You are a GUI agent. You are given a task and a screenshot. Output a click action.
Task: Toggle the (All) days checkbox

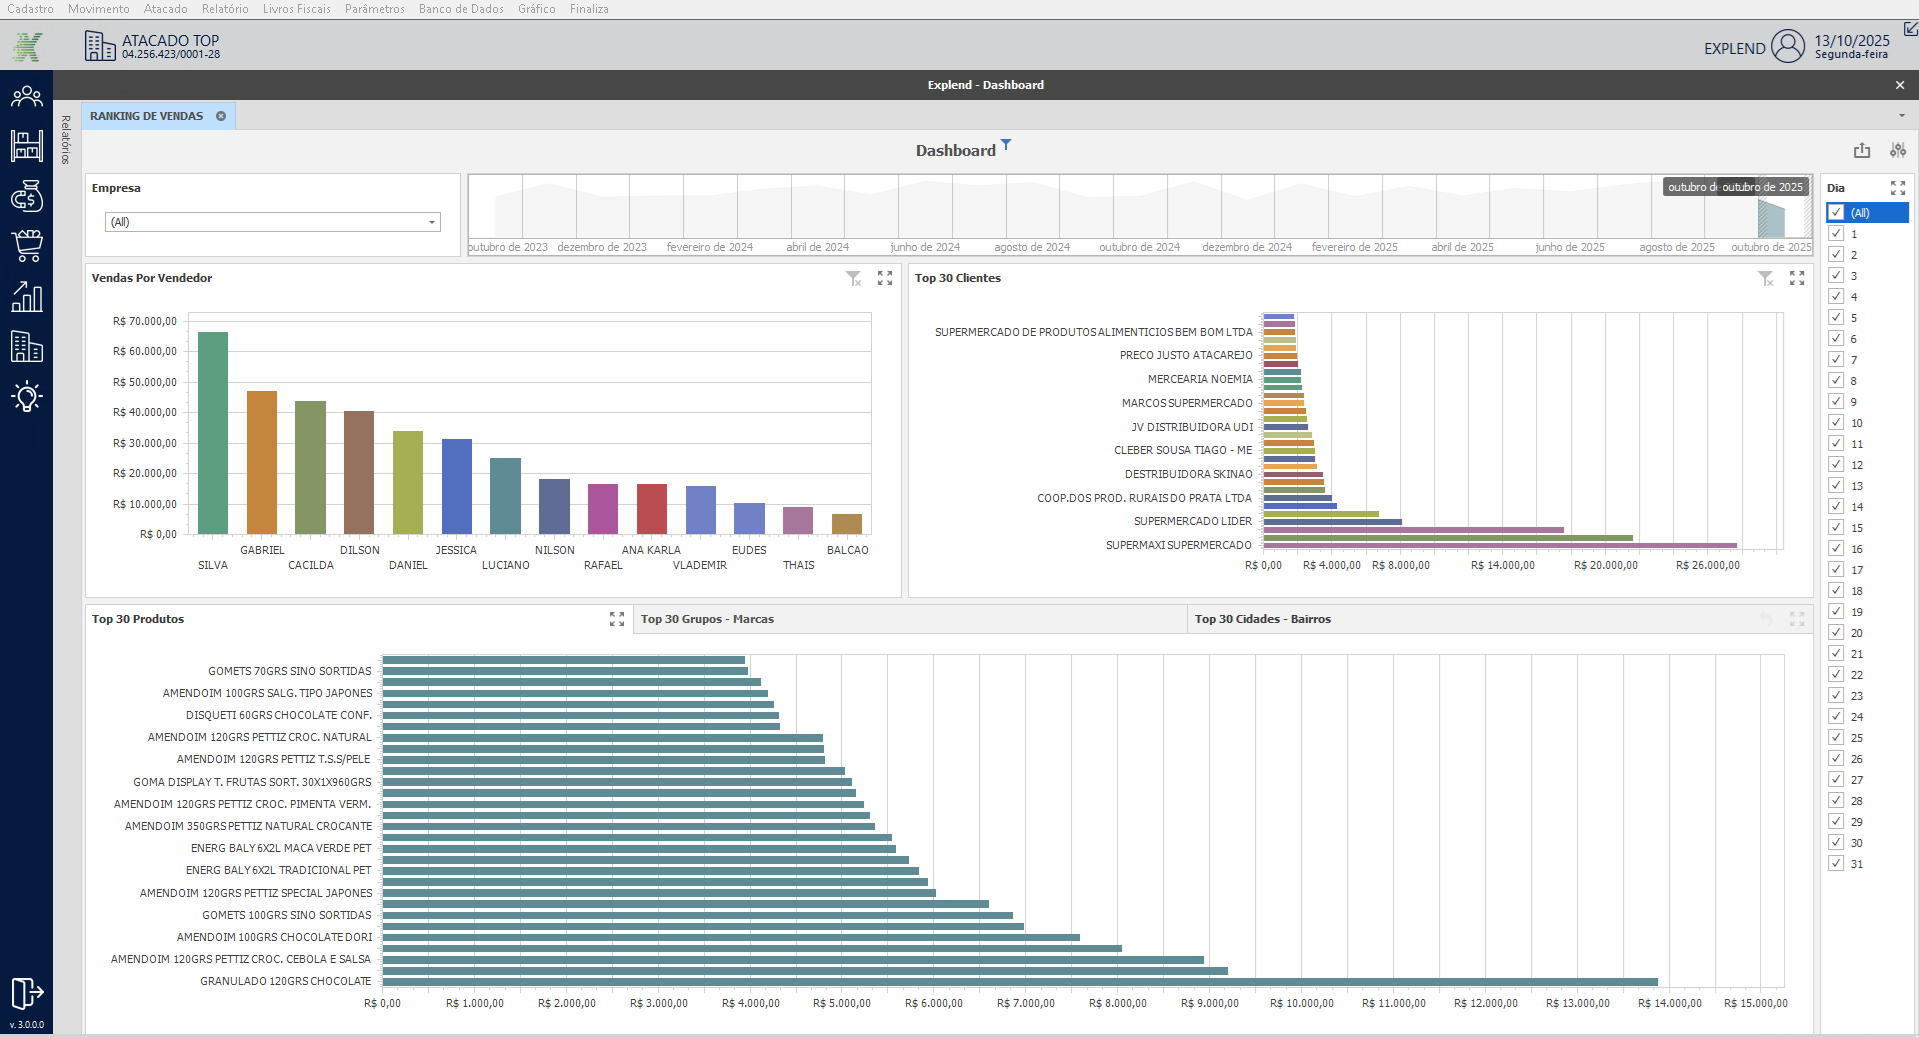[x=1836, y=213]
